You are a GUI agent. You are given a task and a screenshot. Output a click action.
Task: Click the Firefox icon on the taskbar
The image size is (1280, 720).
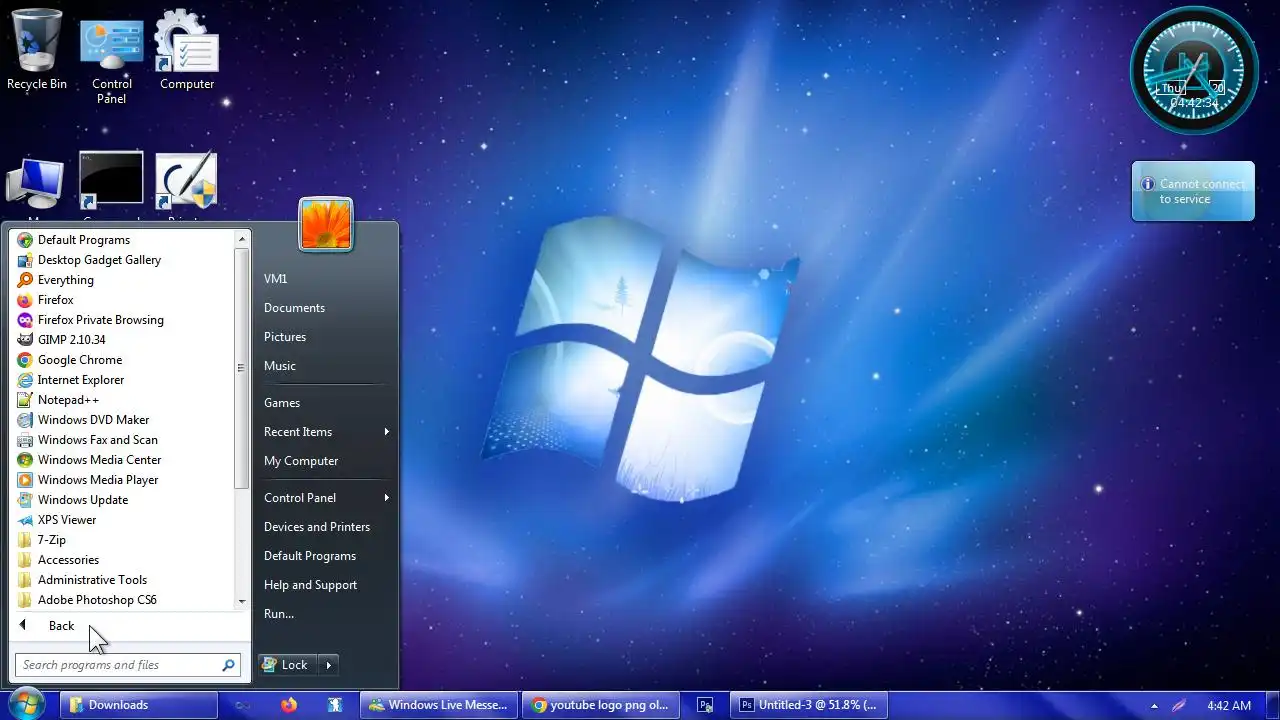(289, 705)
